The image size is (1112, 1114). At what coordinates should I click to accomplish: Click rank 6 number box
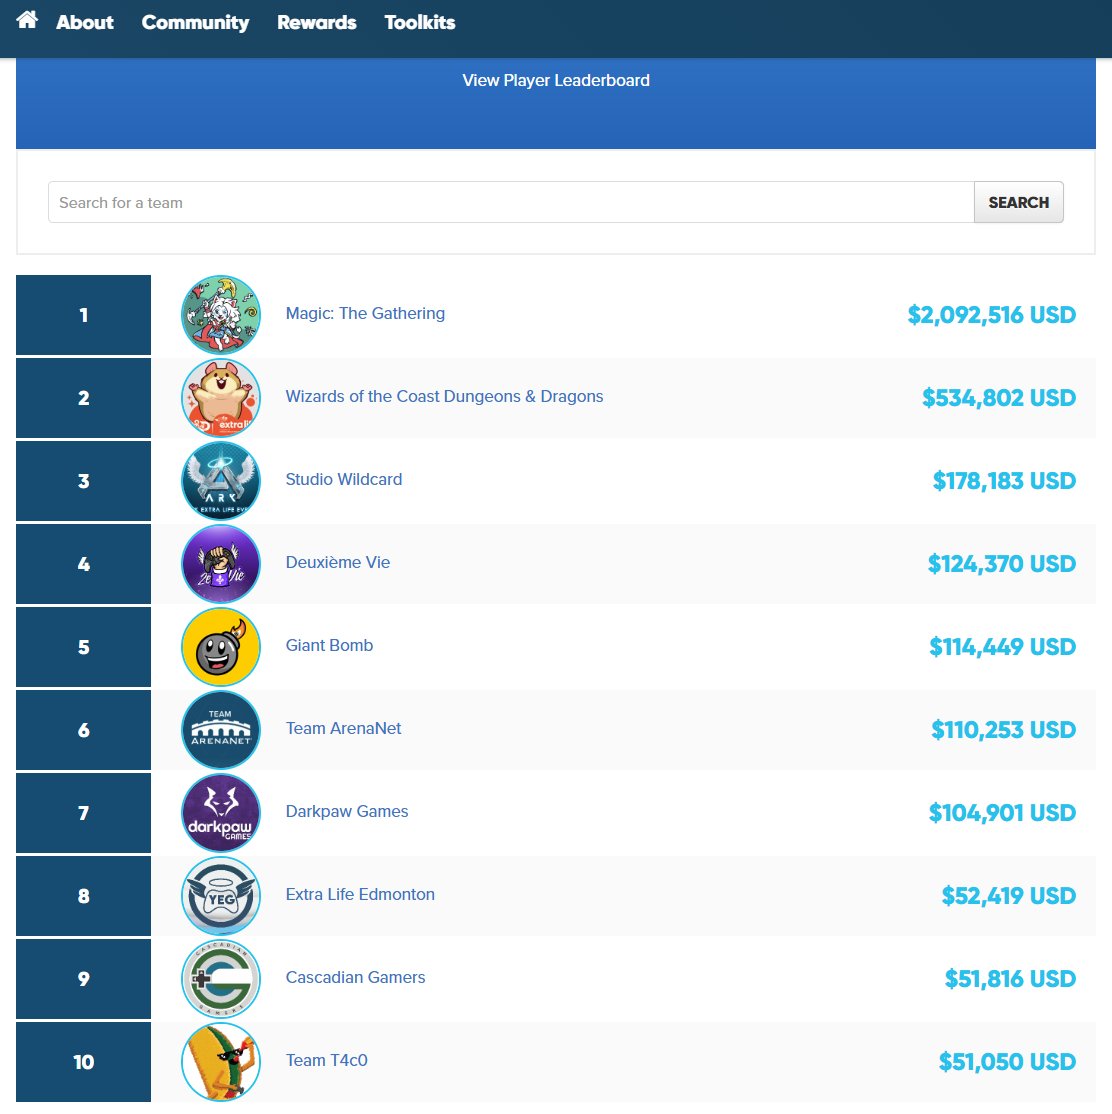click(x=83, y=730)
